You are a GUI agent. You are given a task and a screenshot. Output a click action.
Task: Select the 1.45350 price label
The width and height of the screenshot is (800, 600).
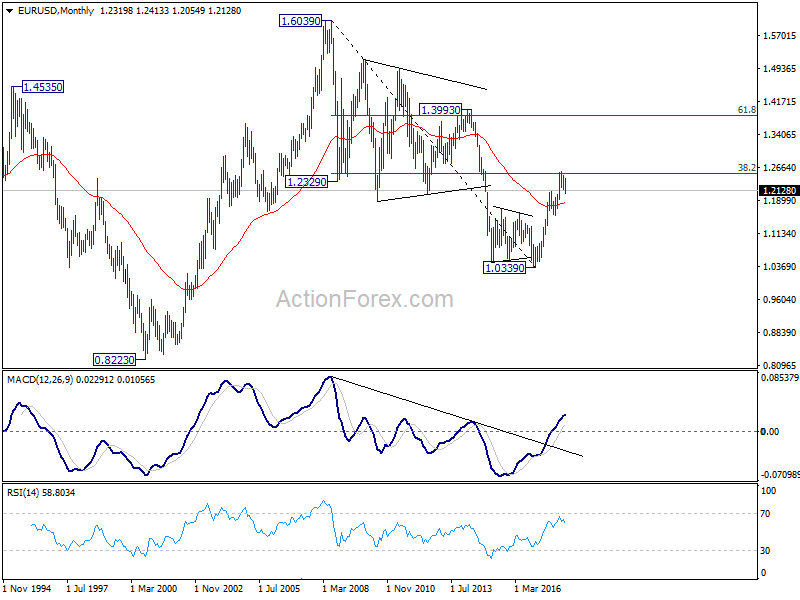point(43,87)
